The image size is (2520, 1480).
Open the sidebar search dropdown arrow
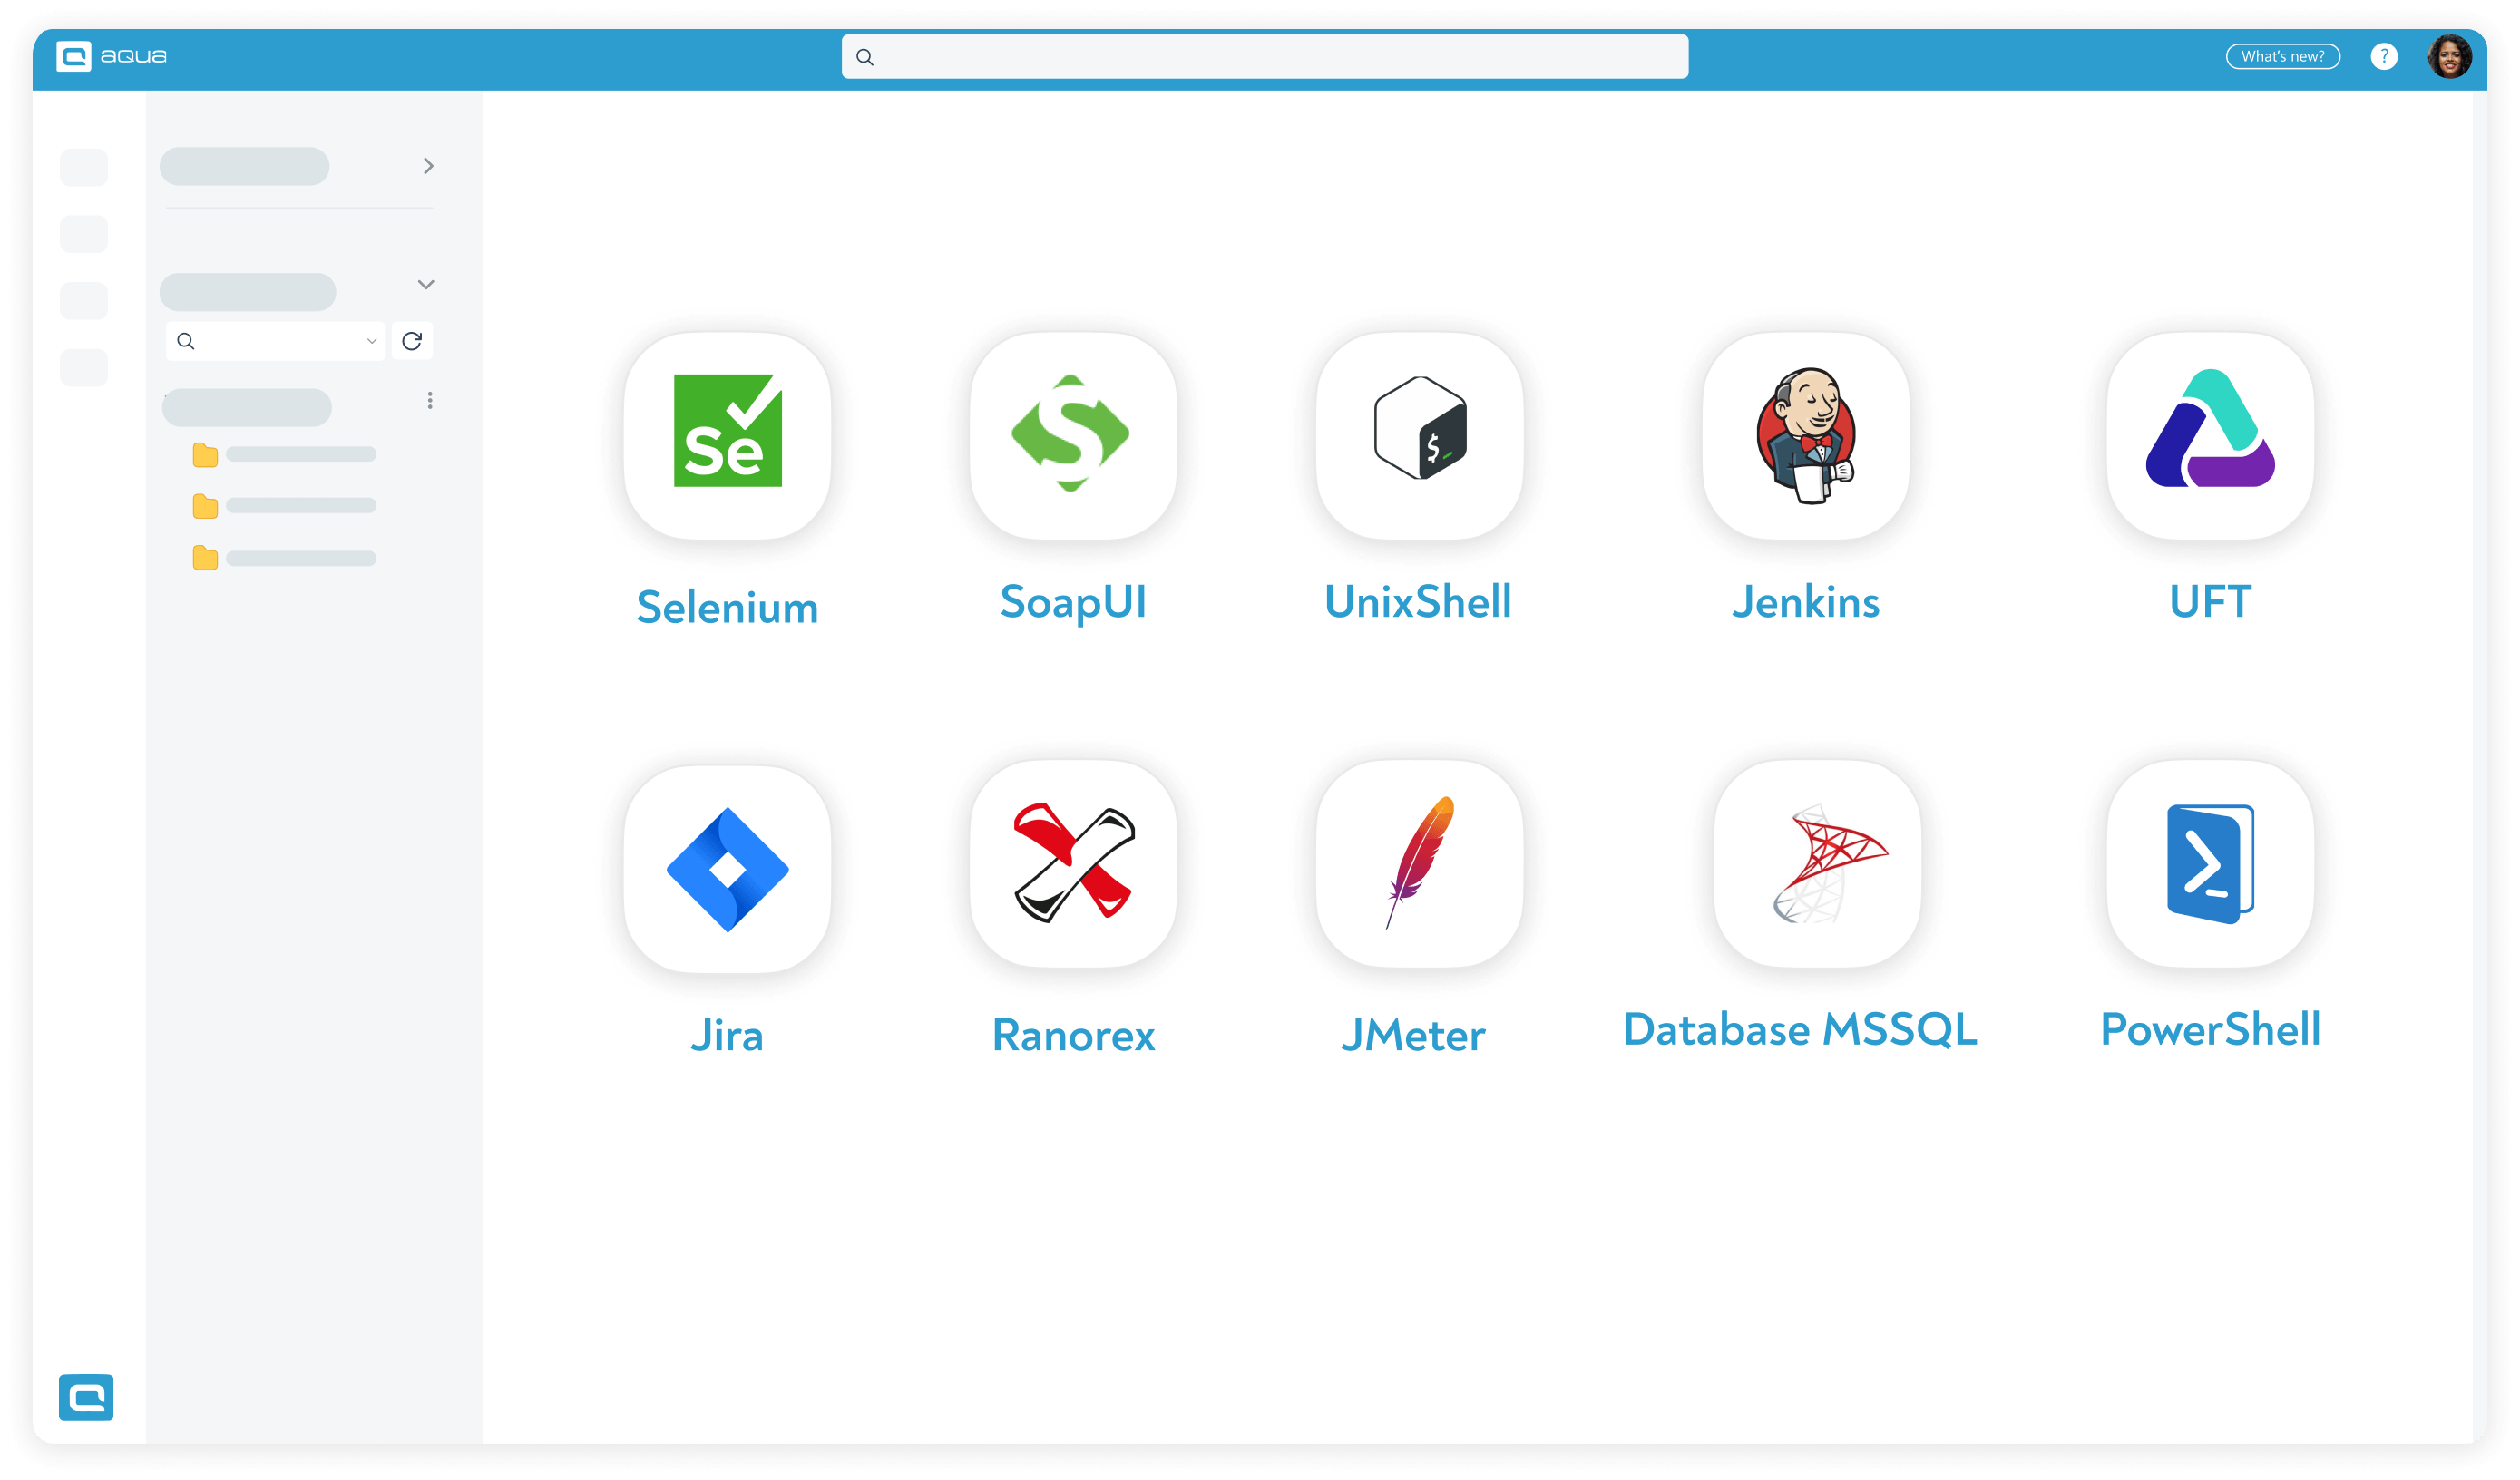point(371,341)
